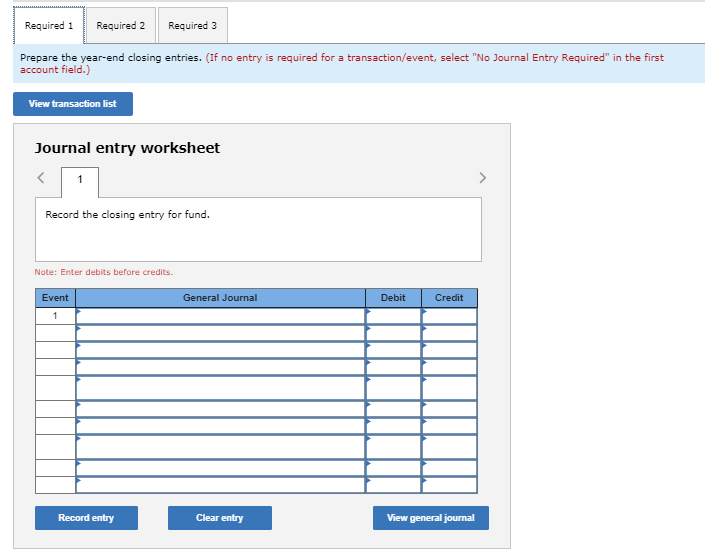Select third row General Journal account field
Image resolution: width=715 pixels, height=560 pixels.
tap(220, 350)
